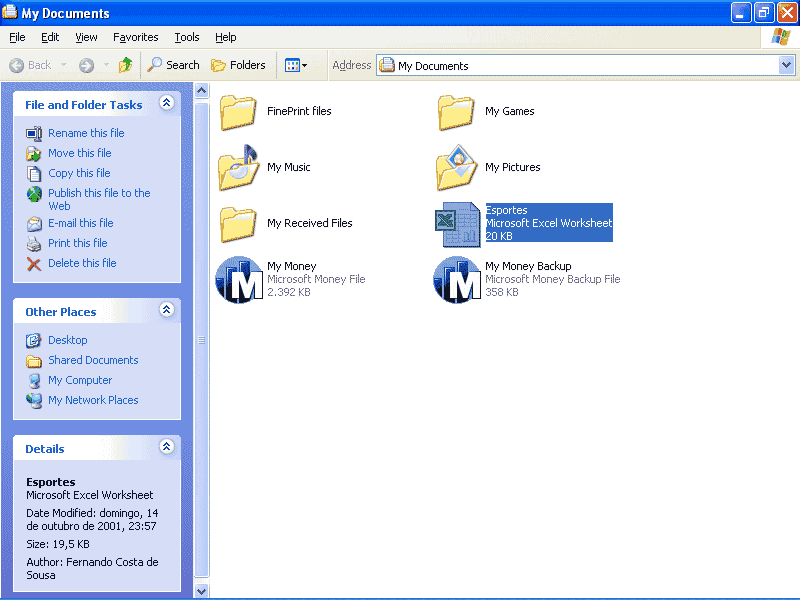
Task: Click the Search toolbar button
Action: click(174, 65)
